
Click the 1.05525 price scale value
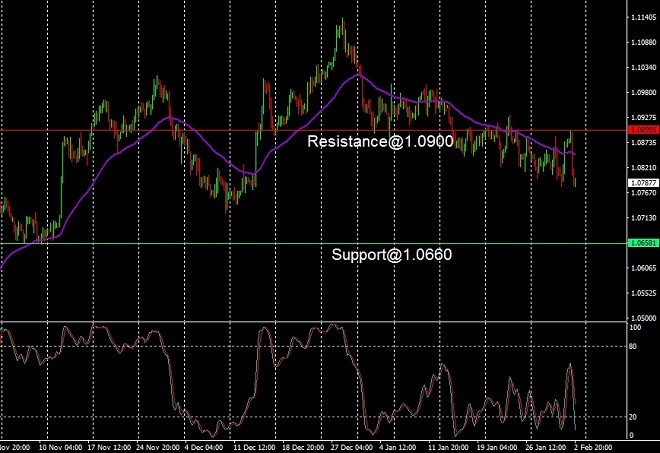click(x=644, y=293)
